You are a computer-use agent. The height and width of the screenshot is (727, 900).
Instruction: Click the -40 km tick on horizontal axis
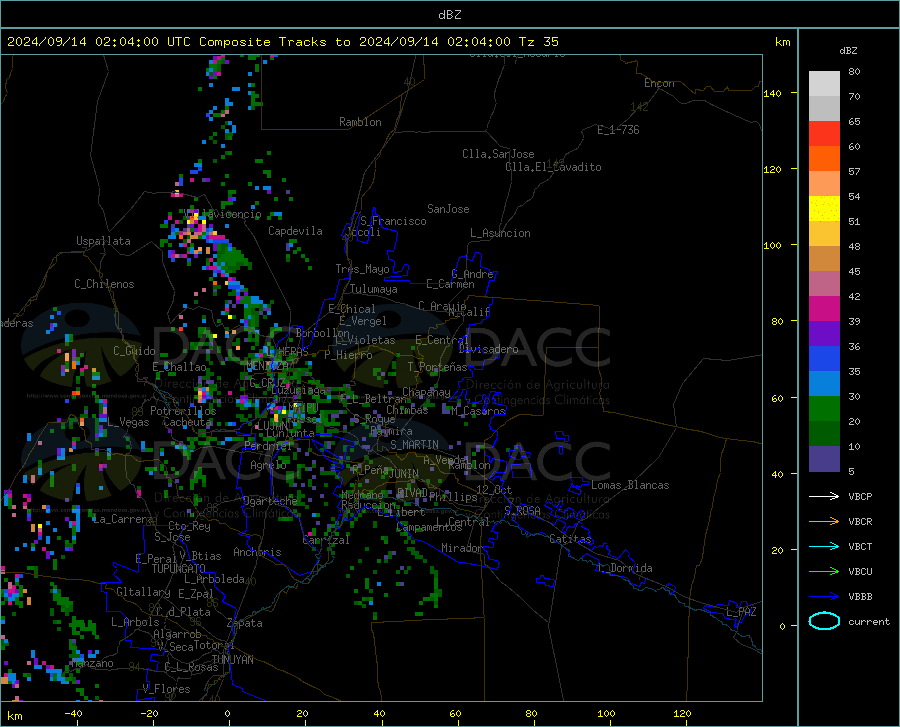pos(73,713)
